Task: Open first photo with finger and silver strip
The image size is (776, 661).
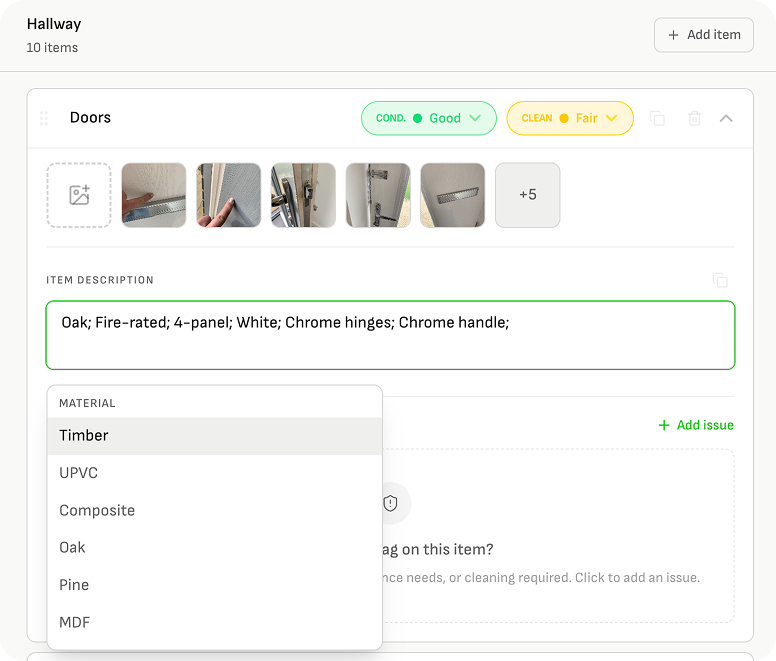Action: [154, 195]
